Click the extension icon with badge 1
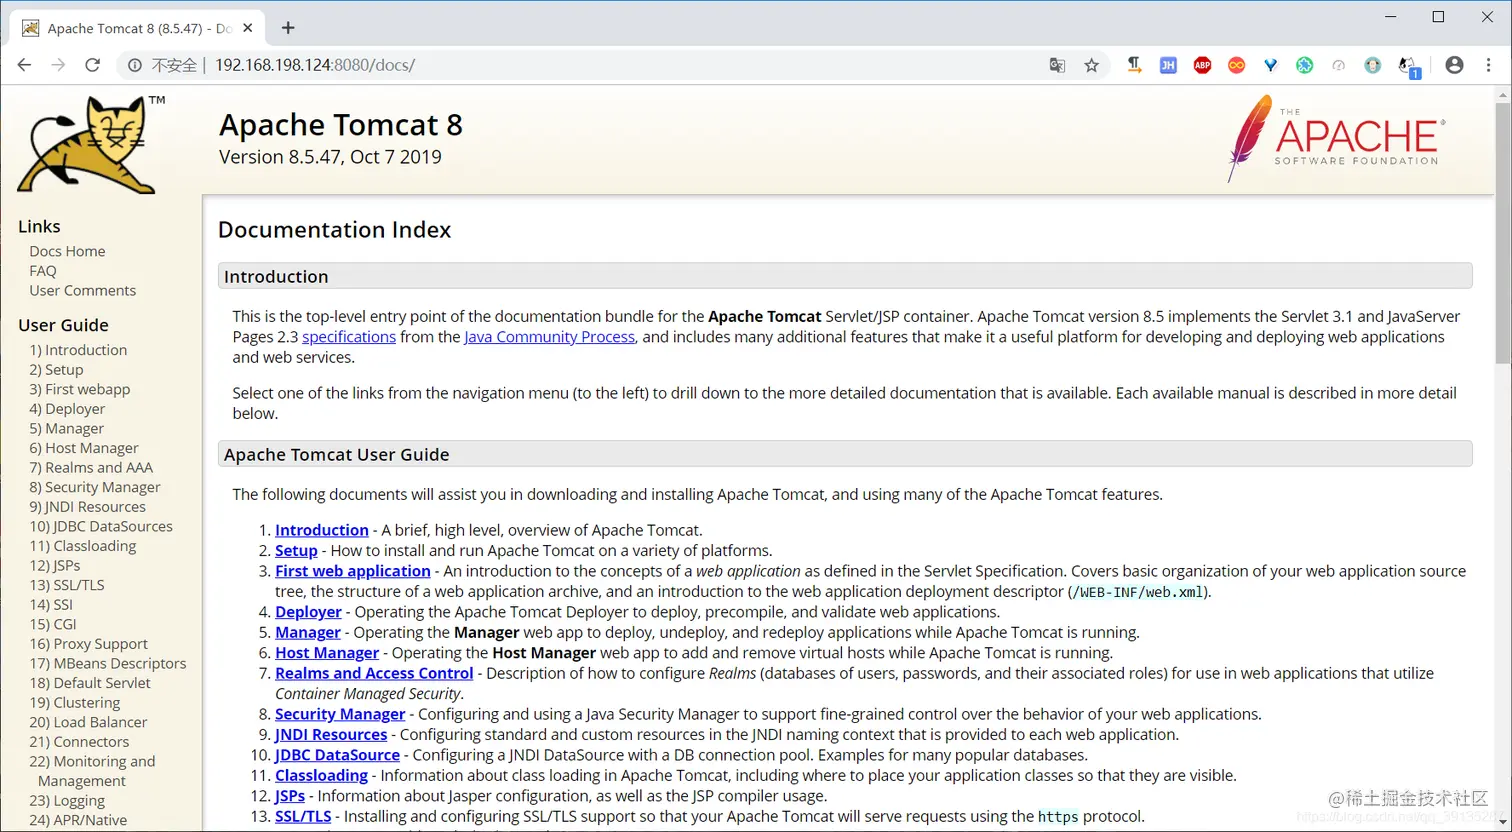The width and height of the screenshot is (1512, 832). 1408,66
